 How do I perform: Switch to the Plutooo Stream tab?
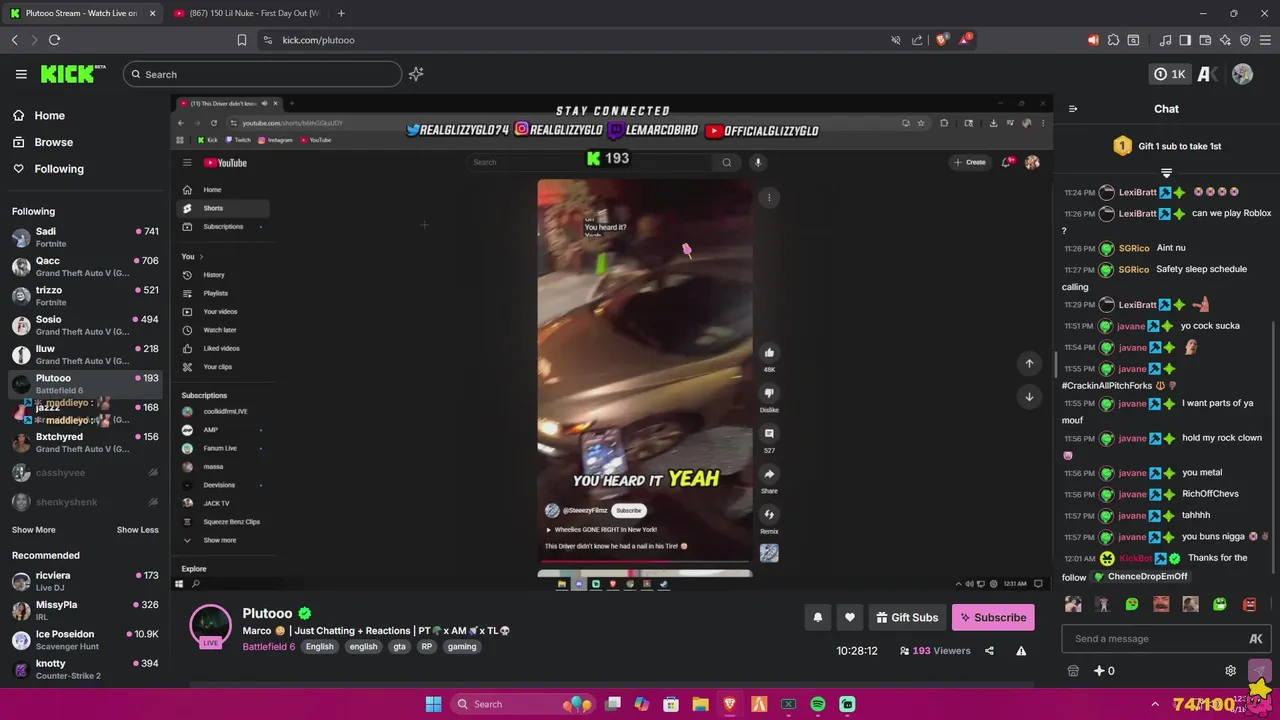tap(83, 13)
